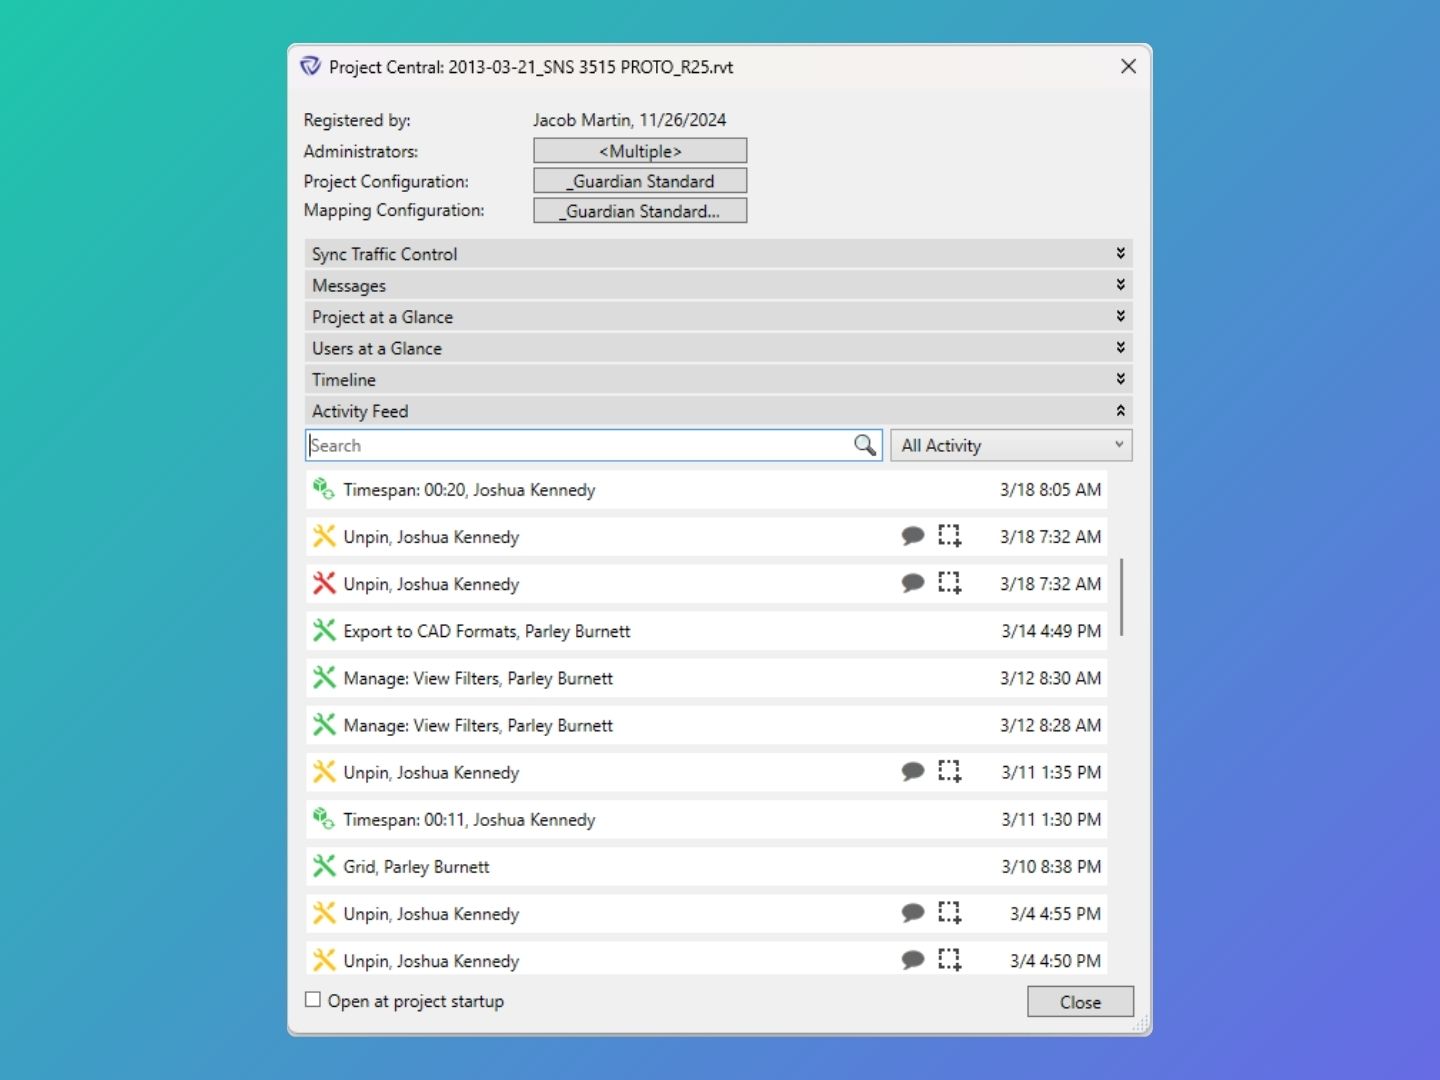Click comment bubble on 3/18 7:32 AM yellow Unpin
Image resolution: width=1440 pixels, height=1080 pixels.
[912, 536]
